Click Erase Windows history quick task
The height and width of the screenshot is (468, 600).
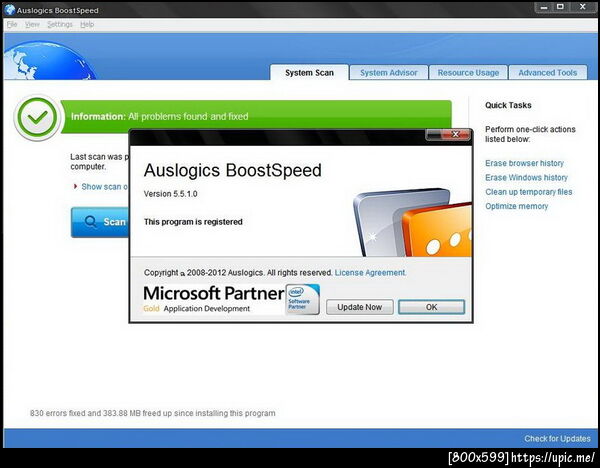pos(526,178)
